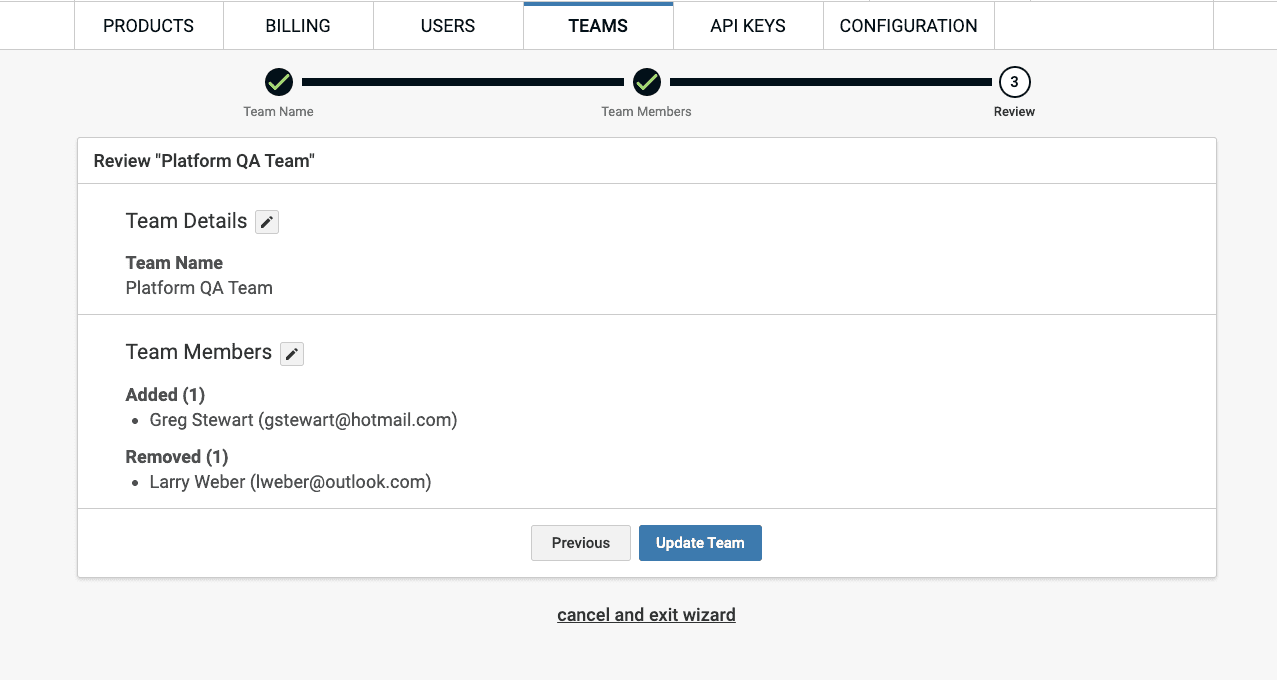Click the Review "Platform QA Team" panel header
The image size is (1277, 680).
[x=204, y=161]
